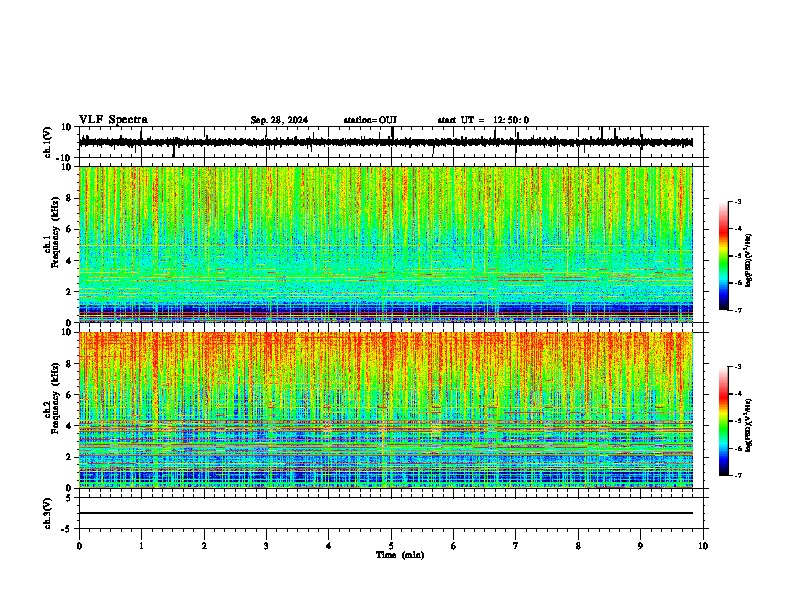Click the flat ch.3 voltage trace line
The width and height of the screenshot is (792, 612).
click(386, 513)
